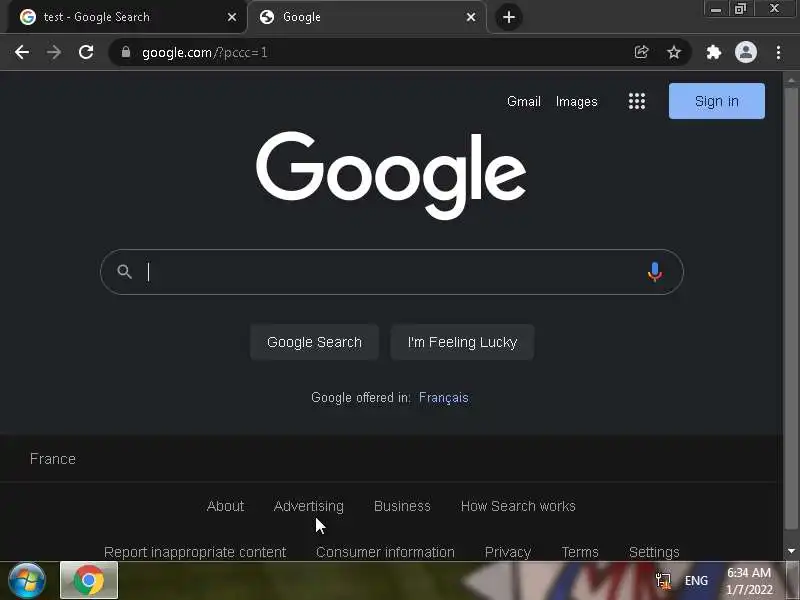Open the Gmail link
Screen dimensions: 800x600
pyautogui.click(x=523, y=102)
